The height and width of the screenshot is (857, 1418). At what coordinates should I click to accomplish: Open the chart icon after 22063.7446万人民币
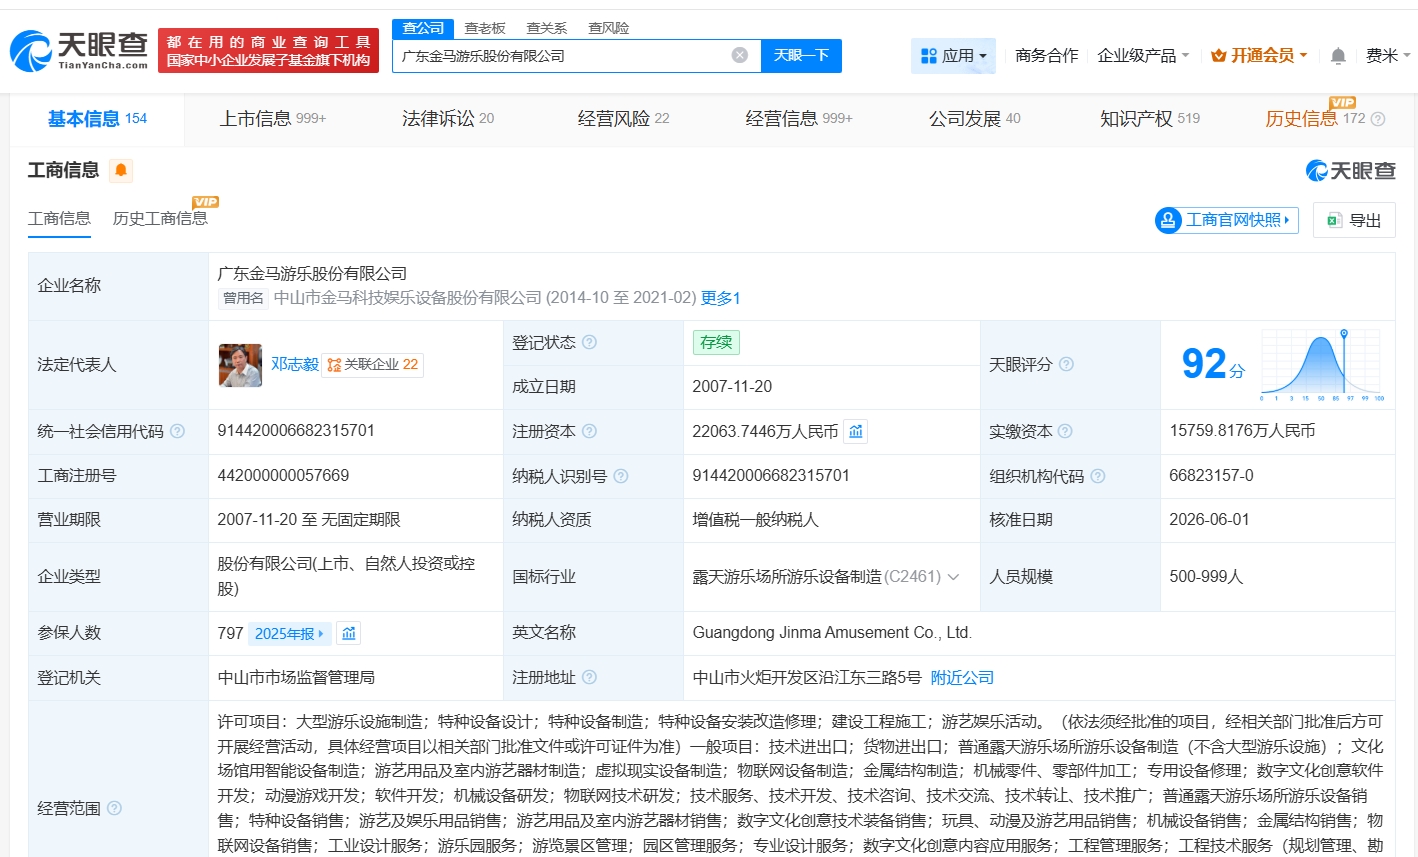[x=856, y=431]
